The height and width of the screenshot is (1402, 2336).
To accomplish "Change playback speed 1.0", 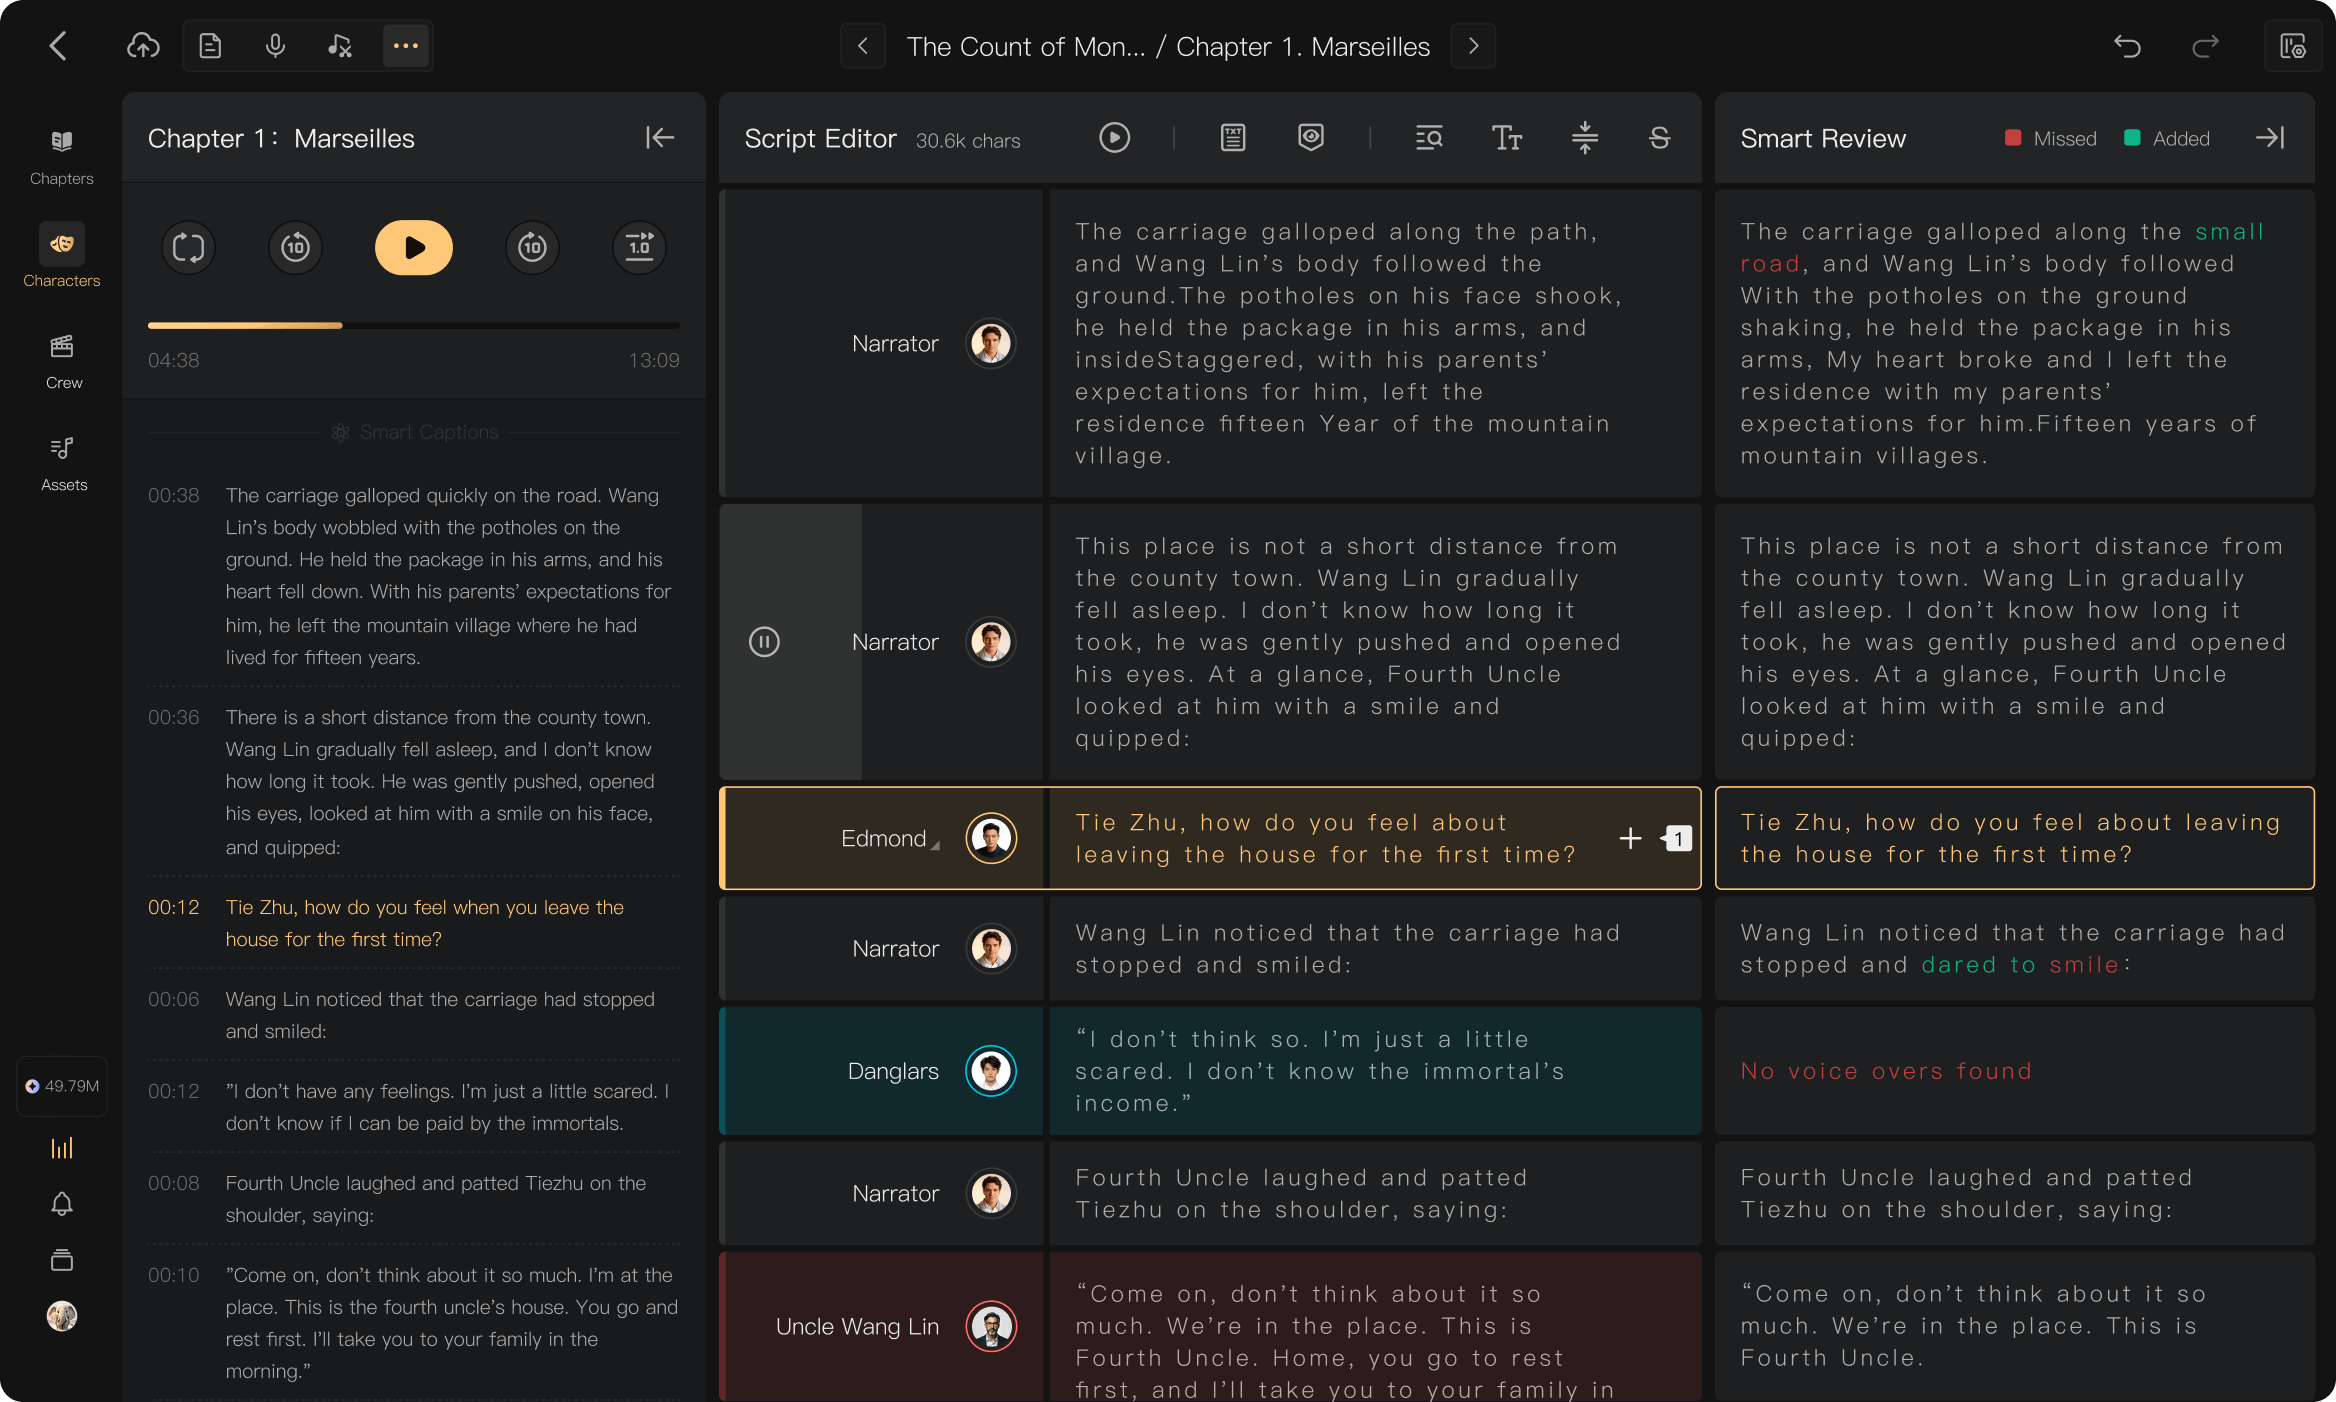I will pyautogui.click(x=639, y=247).
